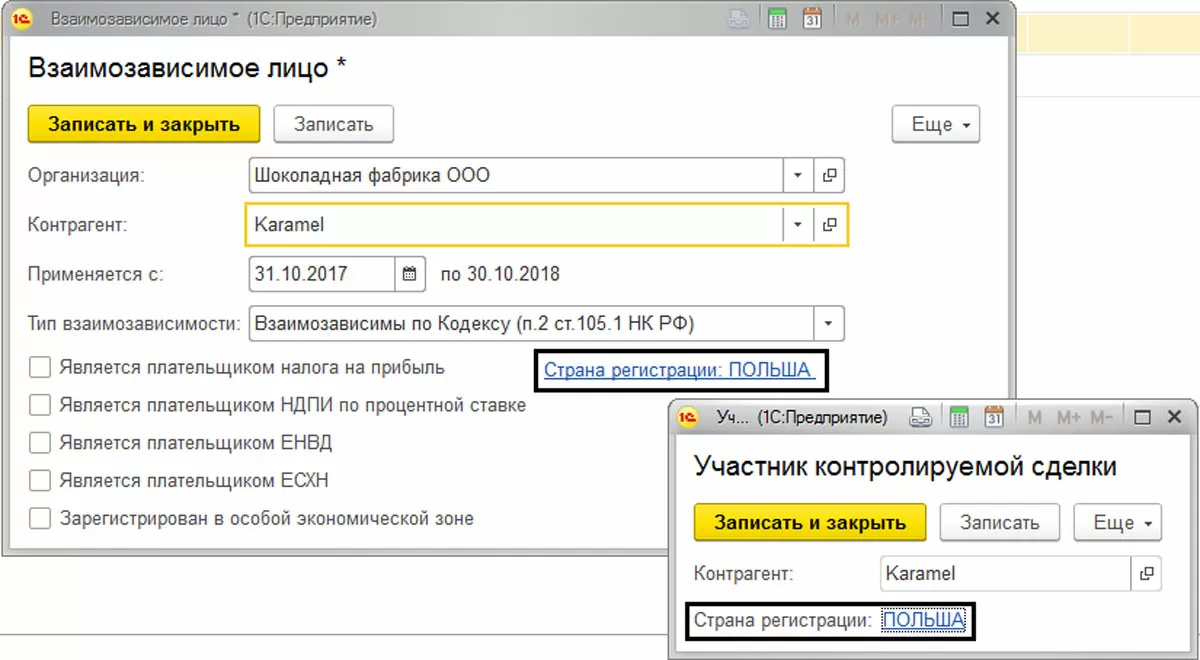Image resolution: width=1200 pixels, height=660 pixels.
Task: Click M memory button in main window title bar
Action: click(853, 19)
